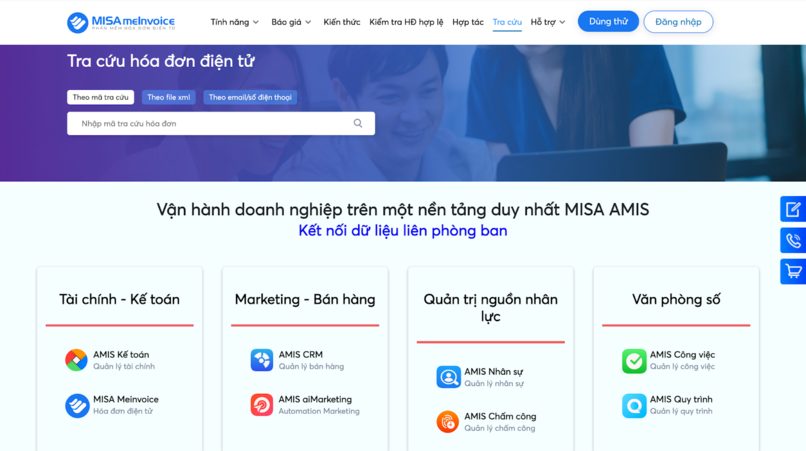Viewport: 806px width, 451px height.
Task: Click the Dùng thử button
Action: [608, 22]
